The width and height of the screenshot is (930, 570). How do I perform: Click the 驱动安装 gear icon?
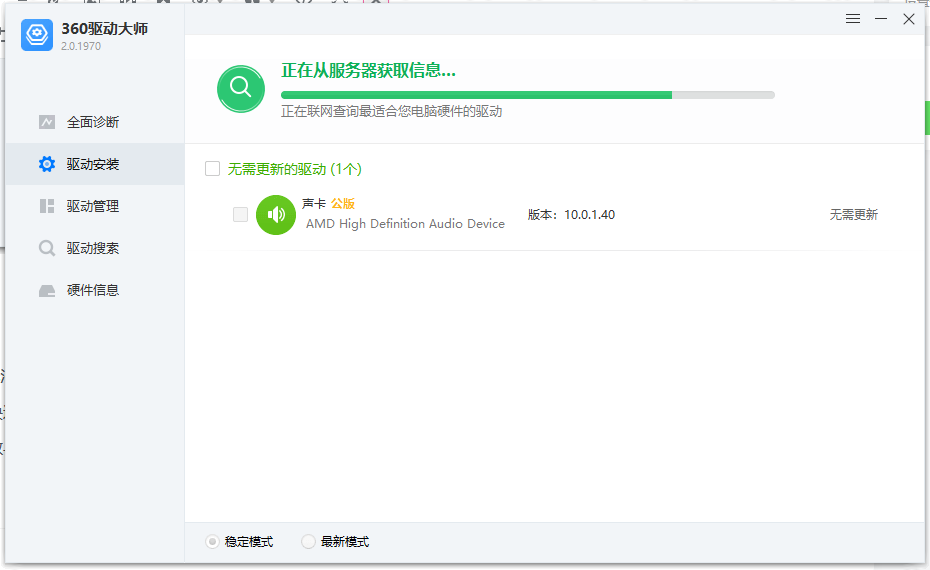(47, 164)
